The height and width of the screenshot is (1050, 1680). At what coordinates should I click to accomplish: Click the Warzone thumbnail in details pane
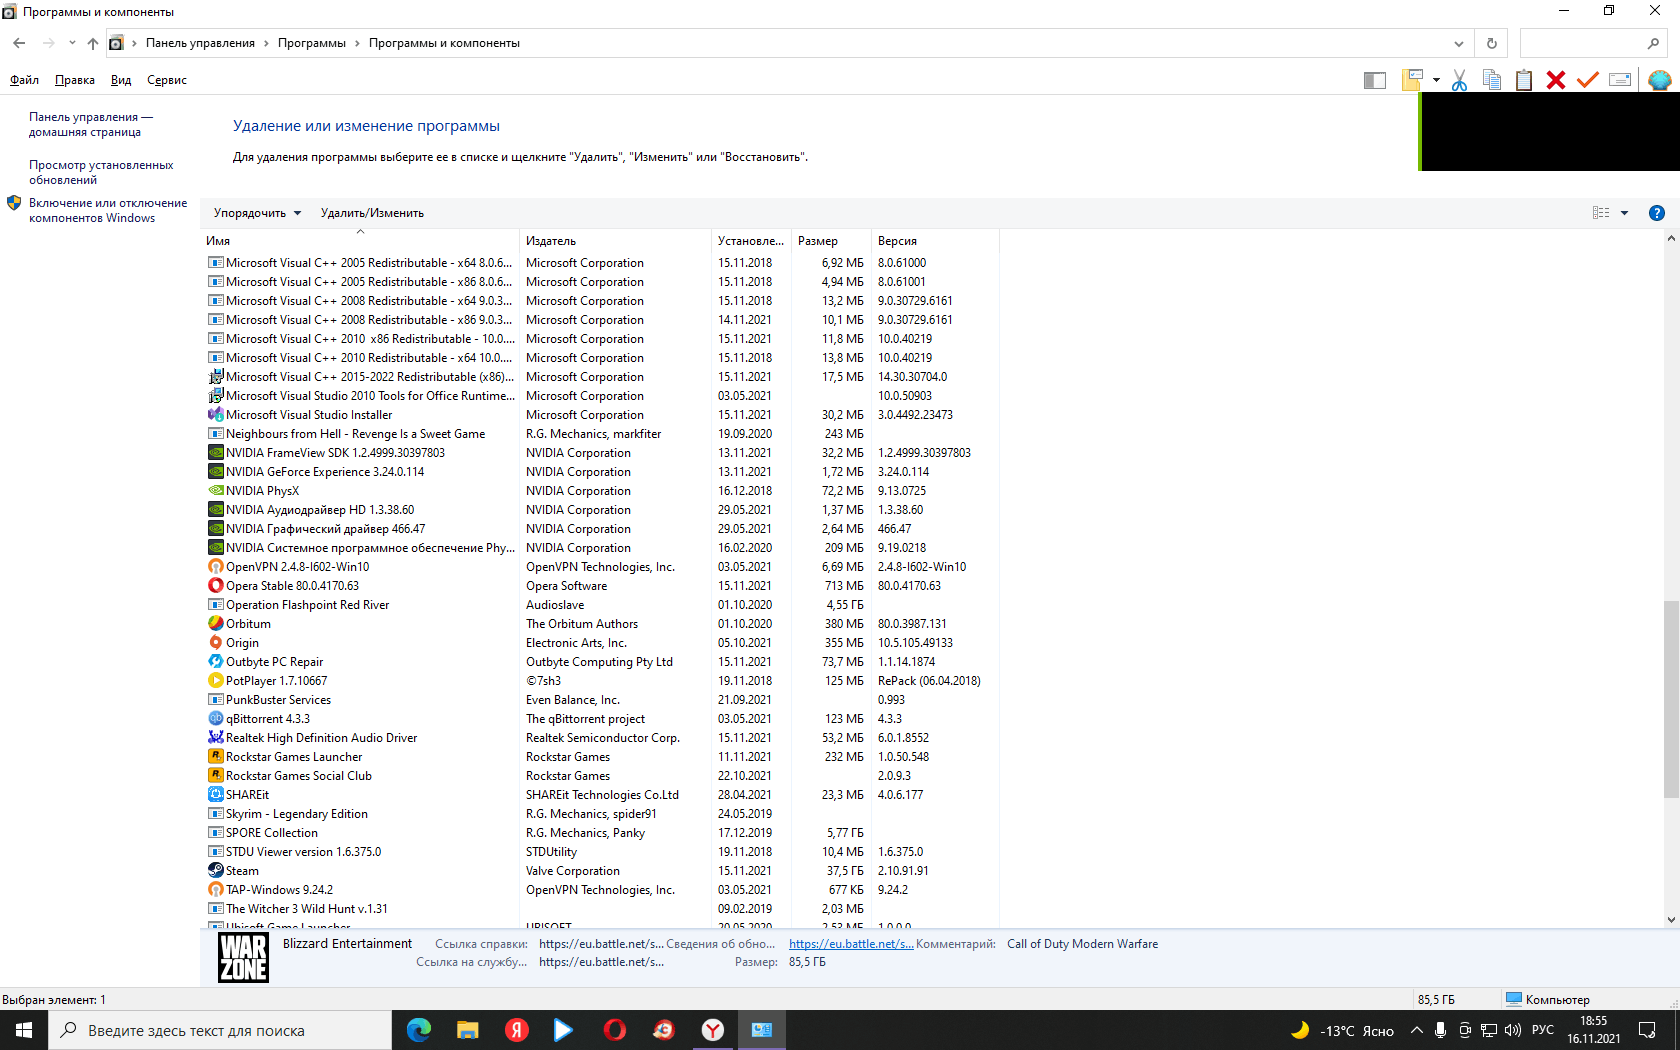[243, 957]
